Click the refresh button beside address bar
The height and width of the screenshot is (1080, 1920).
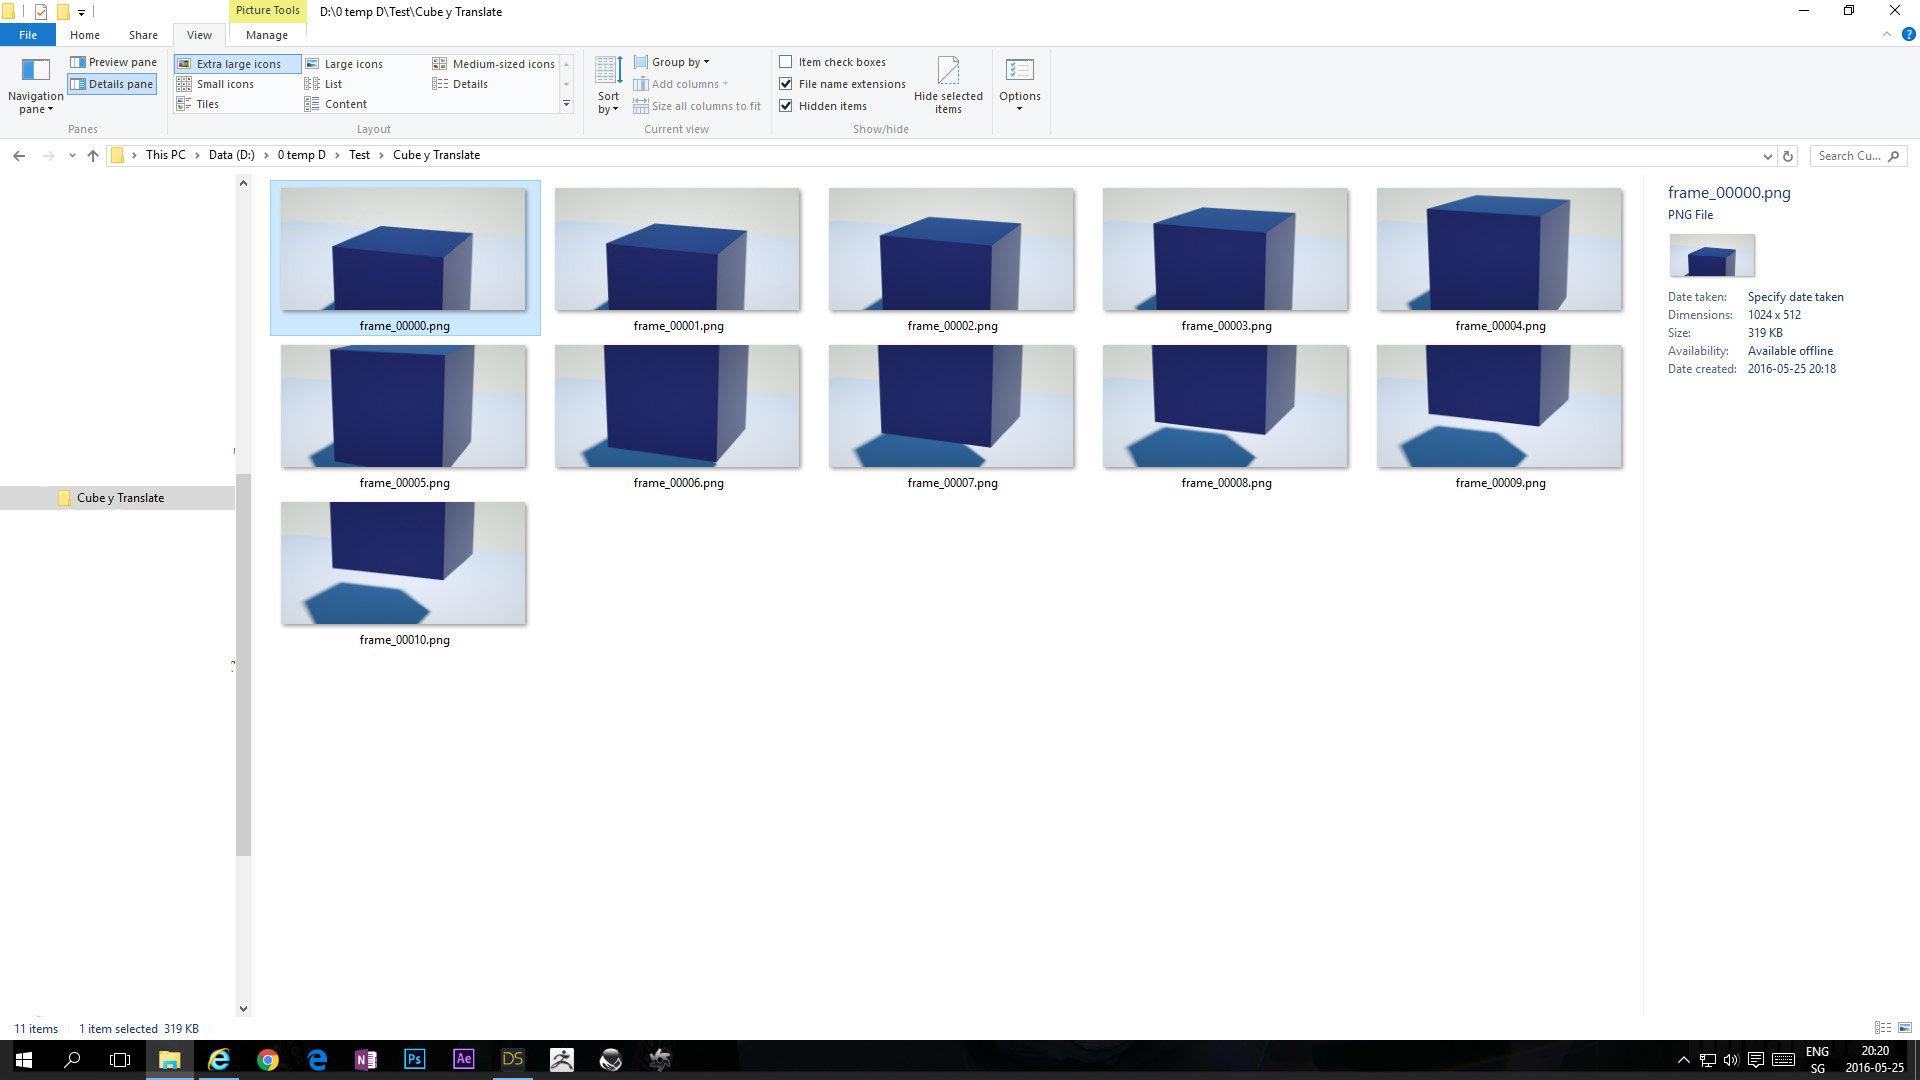[x=1788, y=156]
